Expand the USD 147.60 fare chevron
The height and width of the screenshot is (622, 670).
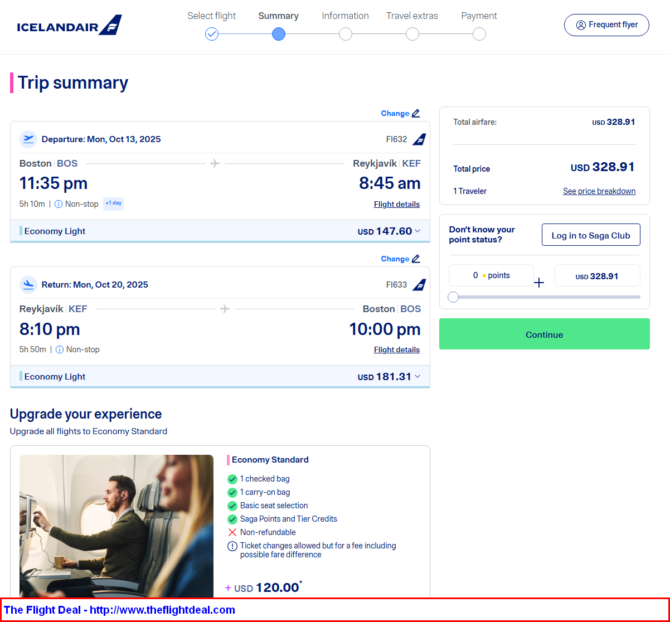click(x=417, y=231)
